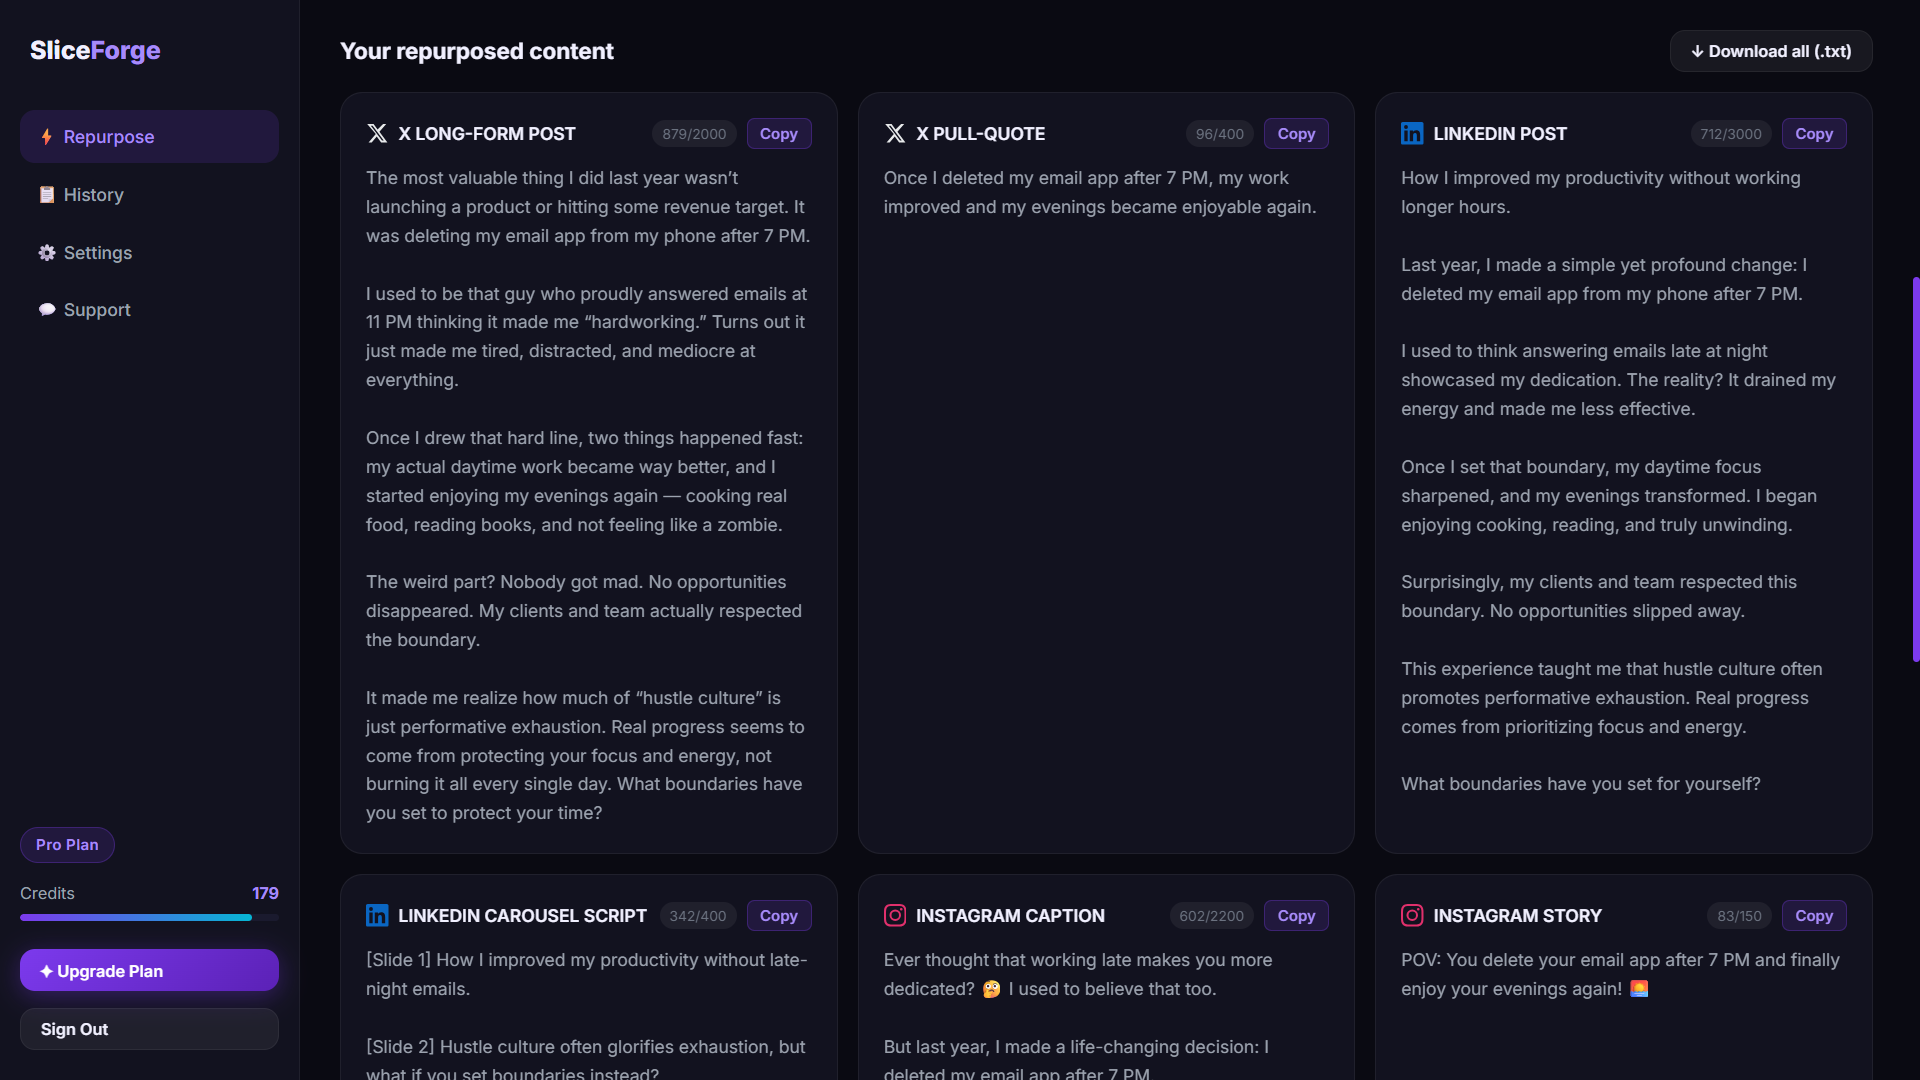Click the LinkedIn icon on LinkedIn Post card

click(x=1412, y=134)
